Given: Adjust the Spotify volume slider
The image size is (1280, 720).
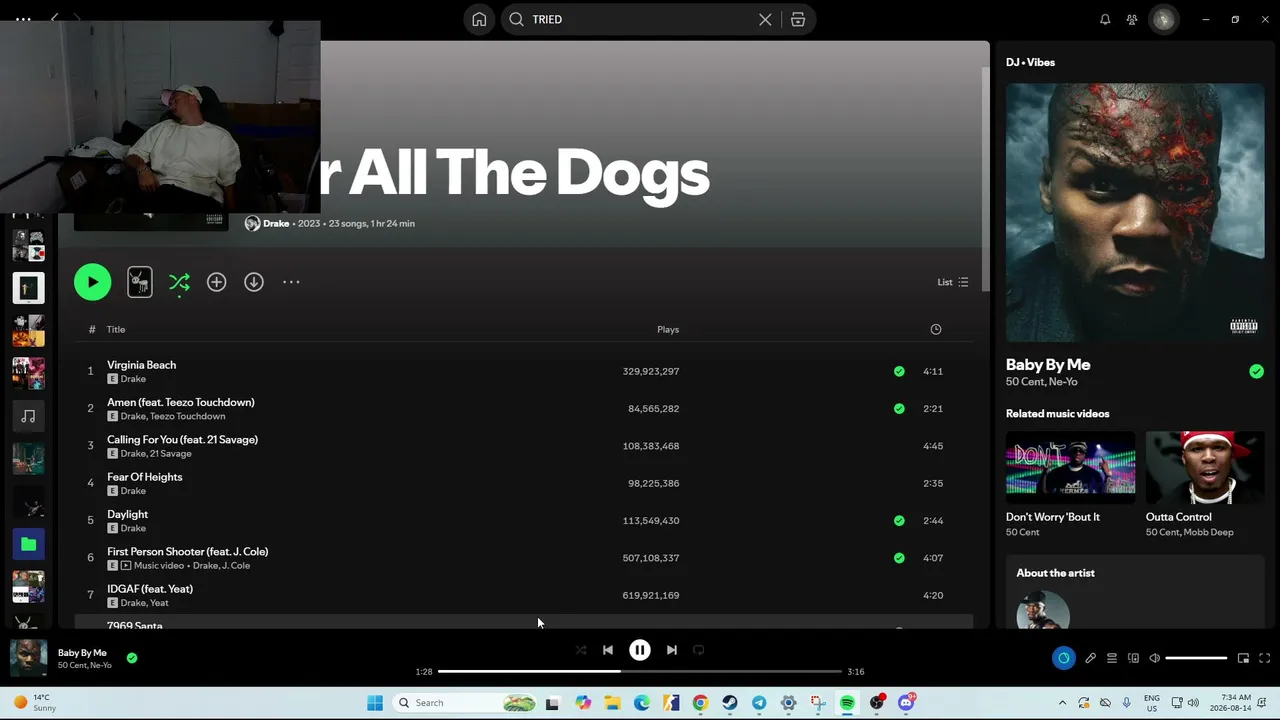Looking at the screenshot, I should 1196,658.
